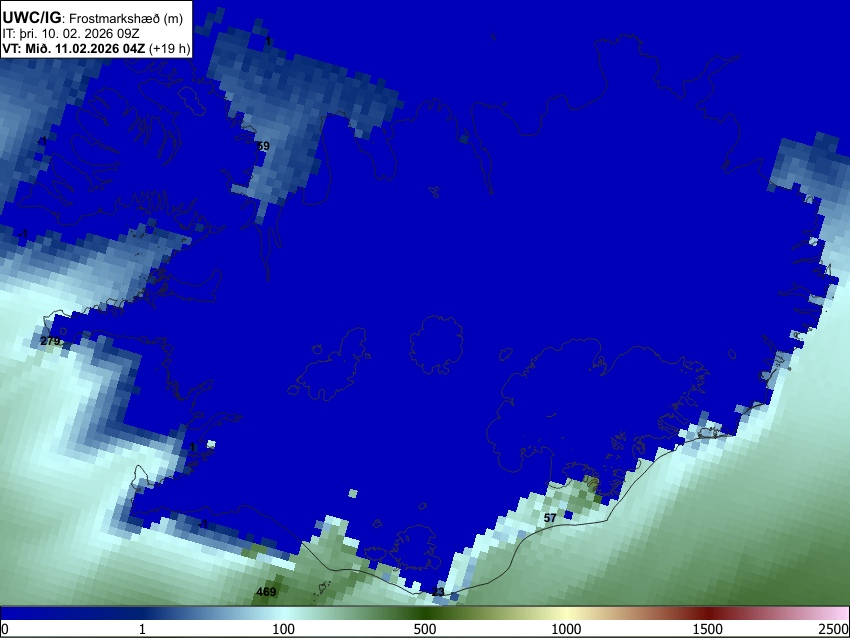The width and height of the screenshot is (850, 638).
Task: Click the (+19 h) forecast offset text
Action: (x=169, y=48)
